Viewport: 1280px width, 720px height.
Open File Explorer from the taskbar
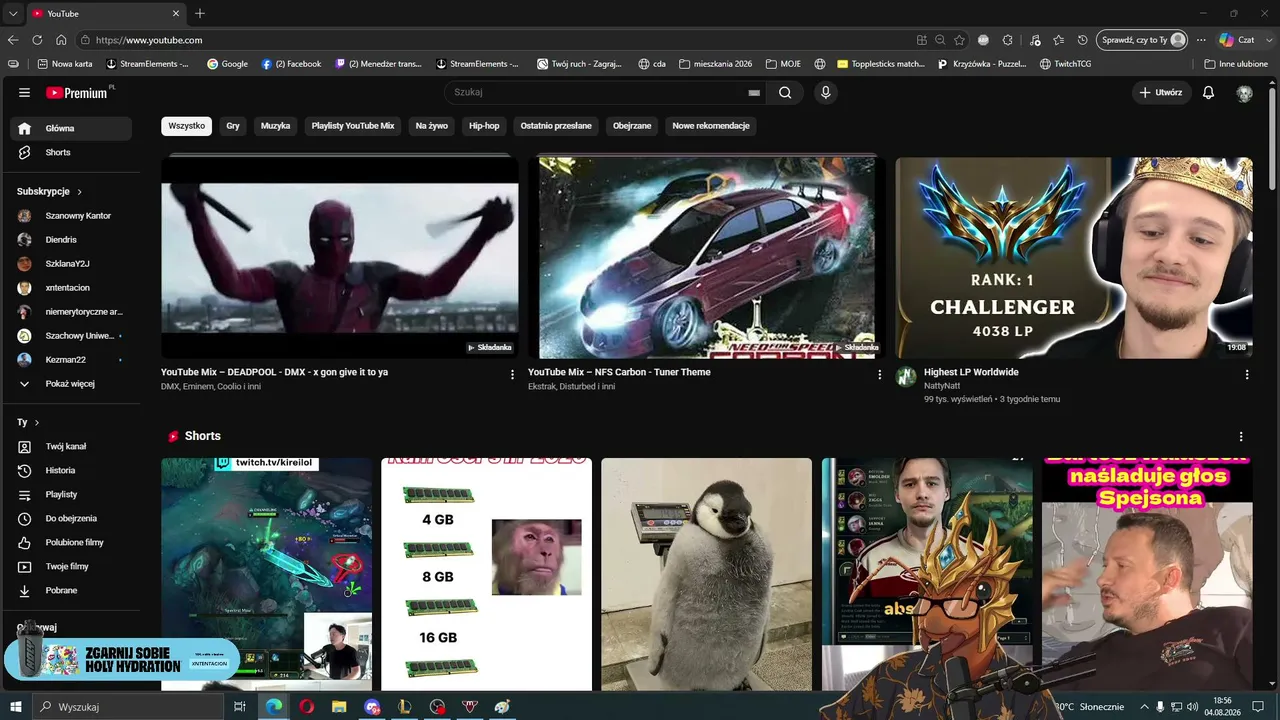(x=339, y=707)
